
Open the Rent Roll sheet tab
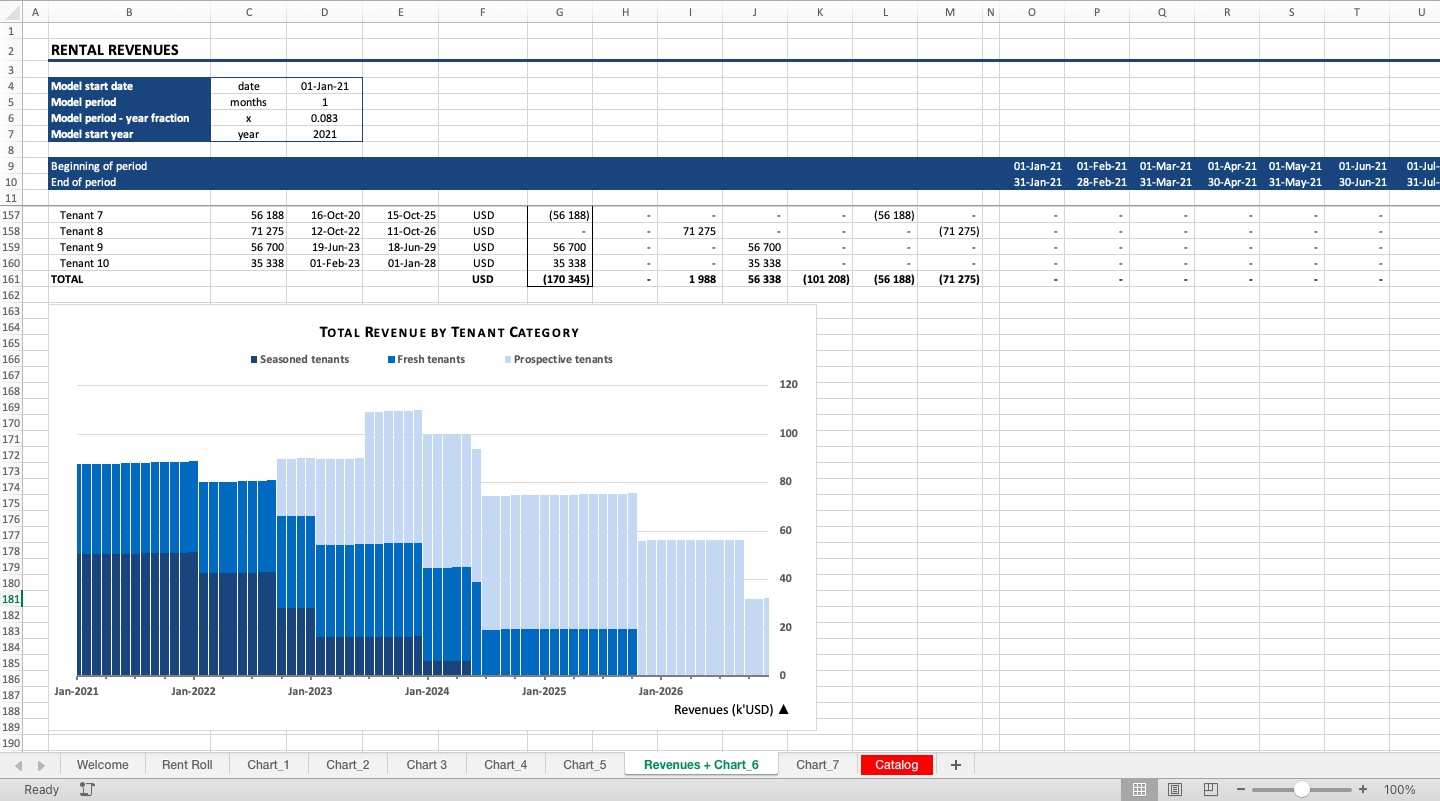(x=187, y=765)
